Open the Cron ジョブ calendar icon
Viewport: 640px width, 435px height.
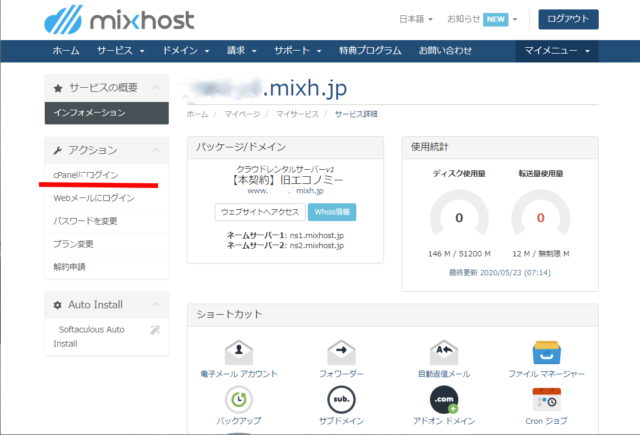545,401
